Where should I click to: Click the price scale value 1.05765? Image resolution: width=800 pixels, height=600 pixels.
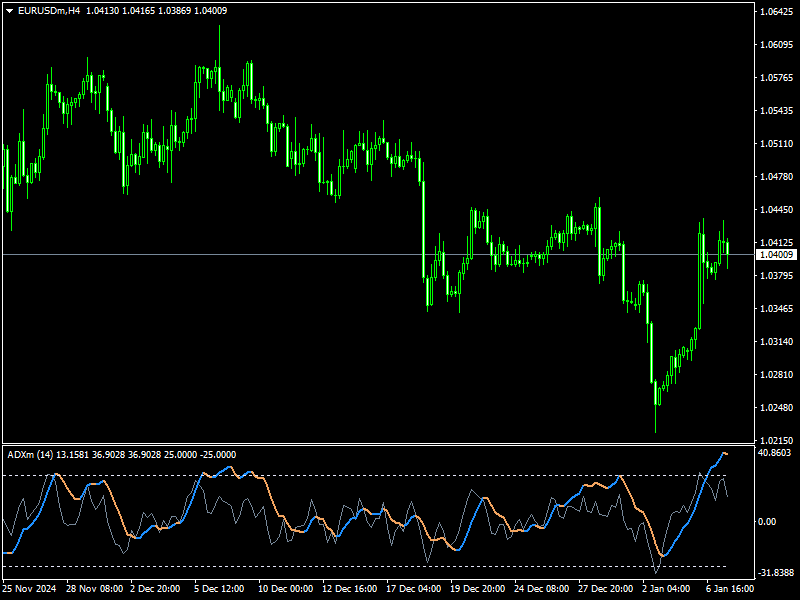tap(777, 78)
